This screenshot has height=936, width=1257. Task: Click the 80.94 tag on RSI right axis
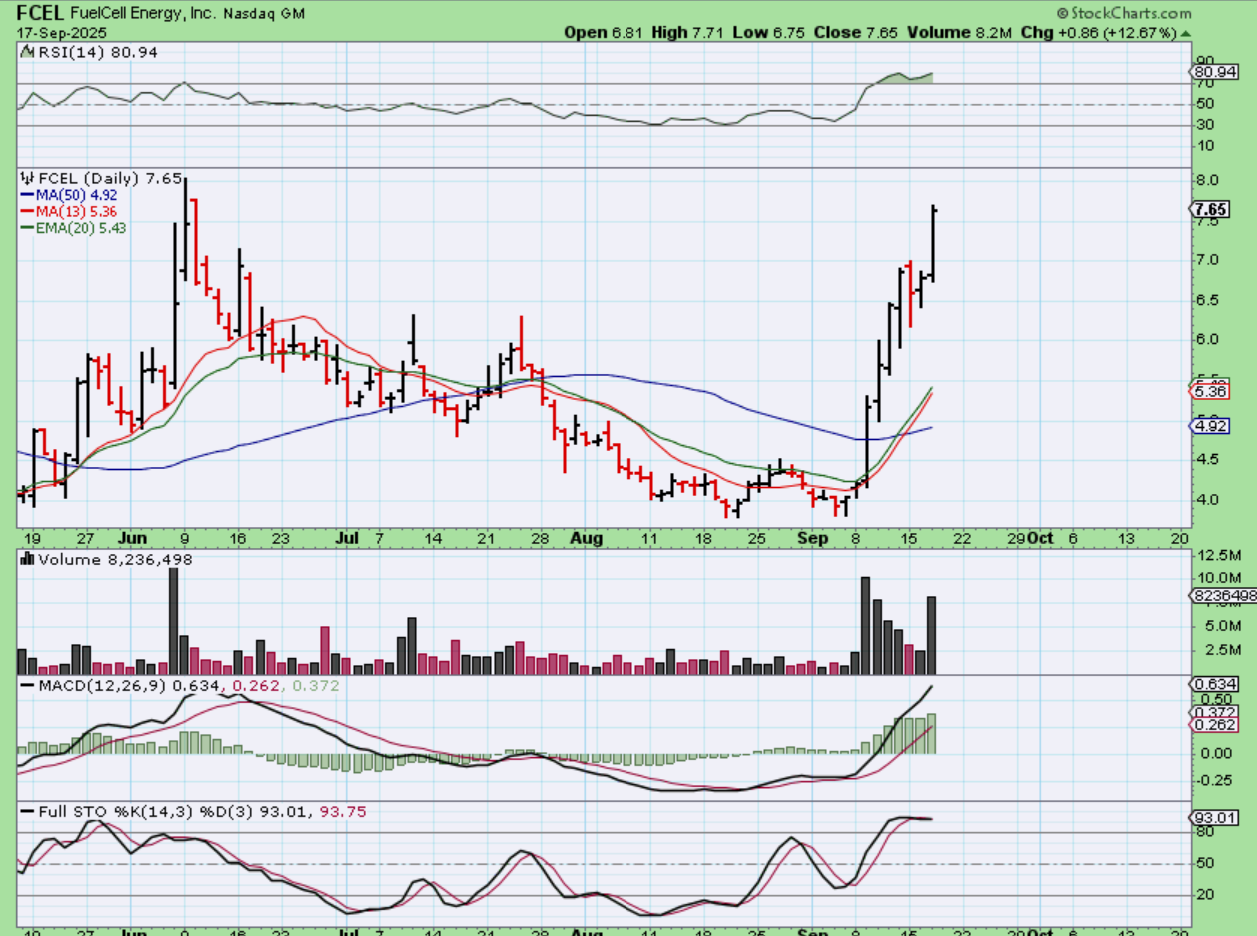point(1216,72)
